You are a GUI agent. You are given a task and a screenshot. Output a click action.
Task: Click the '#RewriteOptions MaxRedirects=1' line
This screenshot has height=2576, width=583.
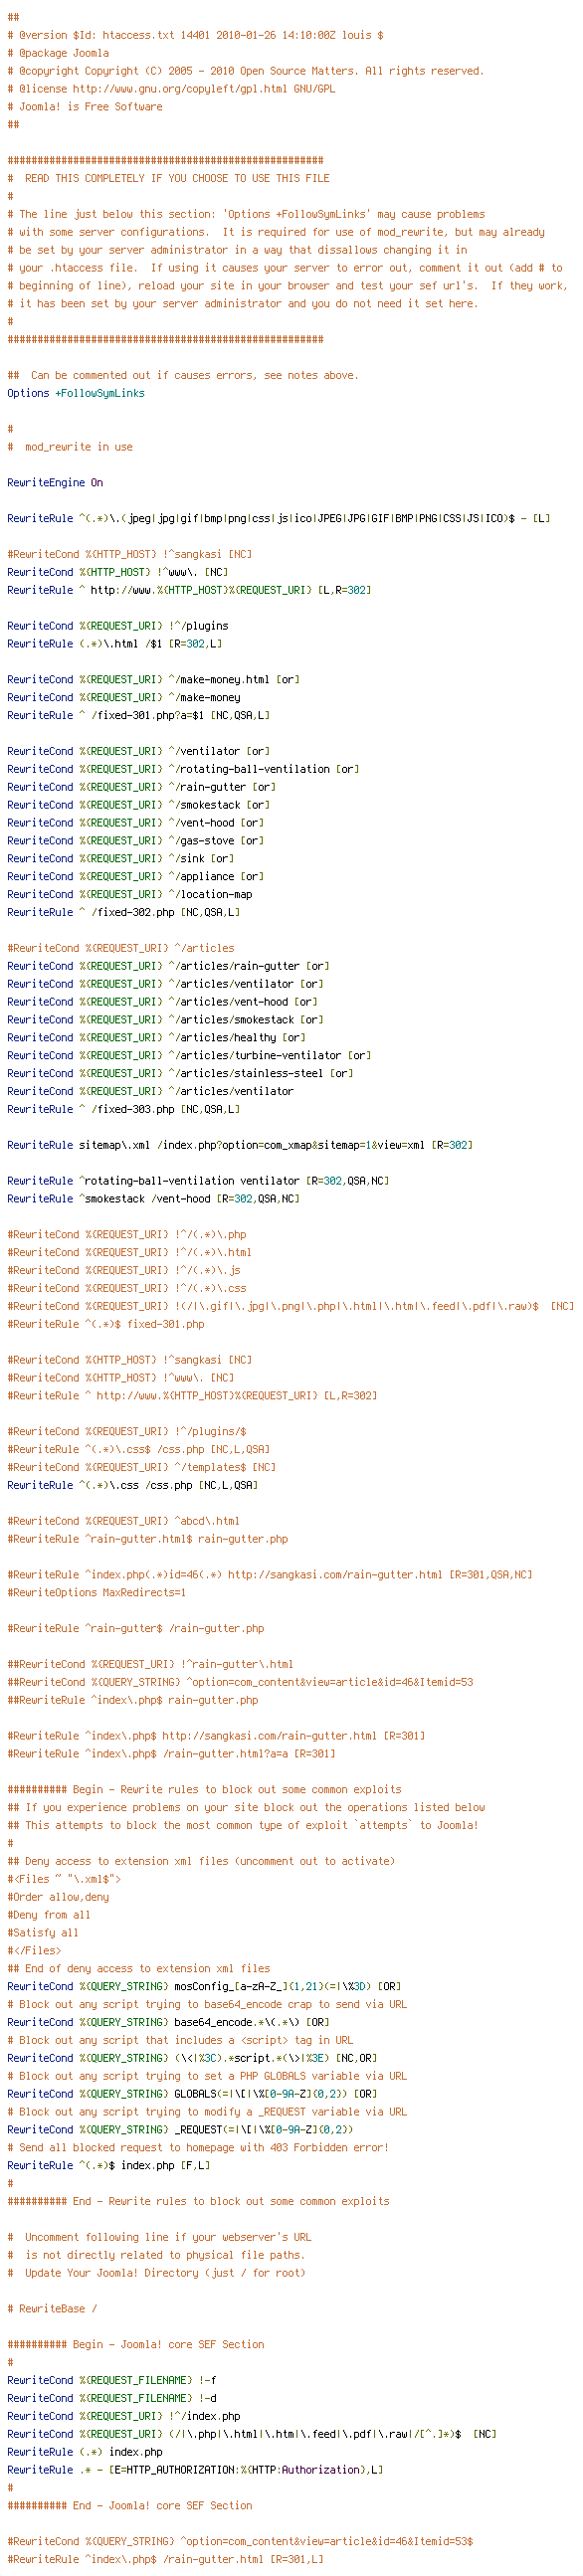click(x=96, y=1593)
